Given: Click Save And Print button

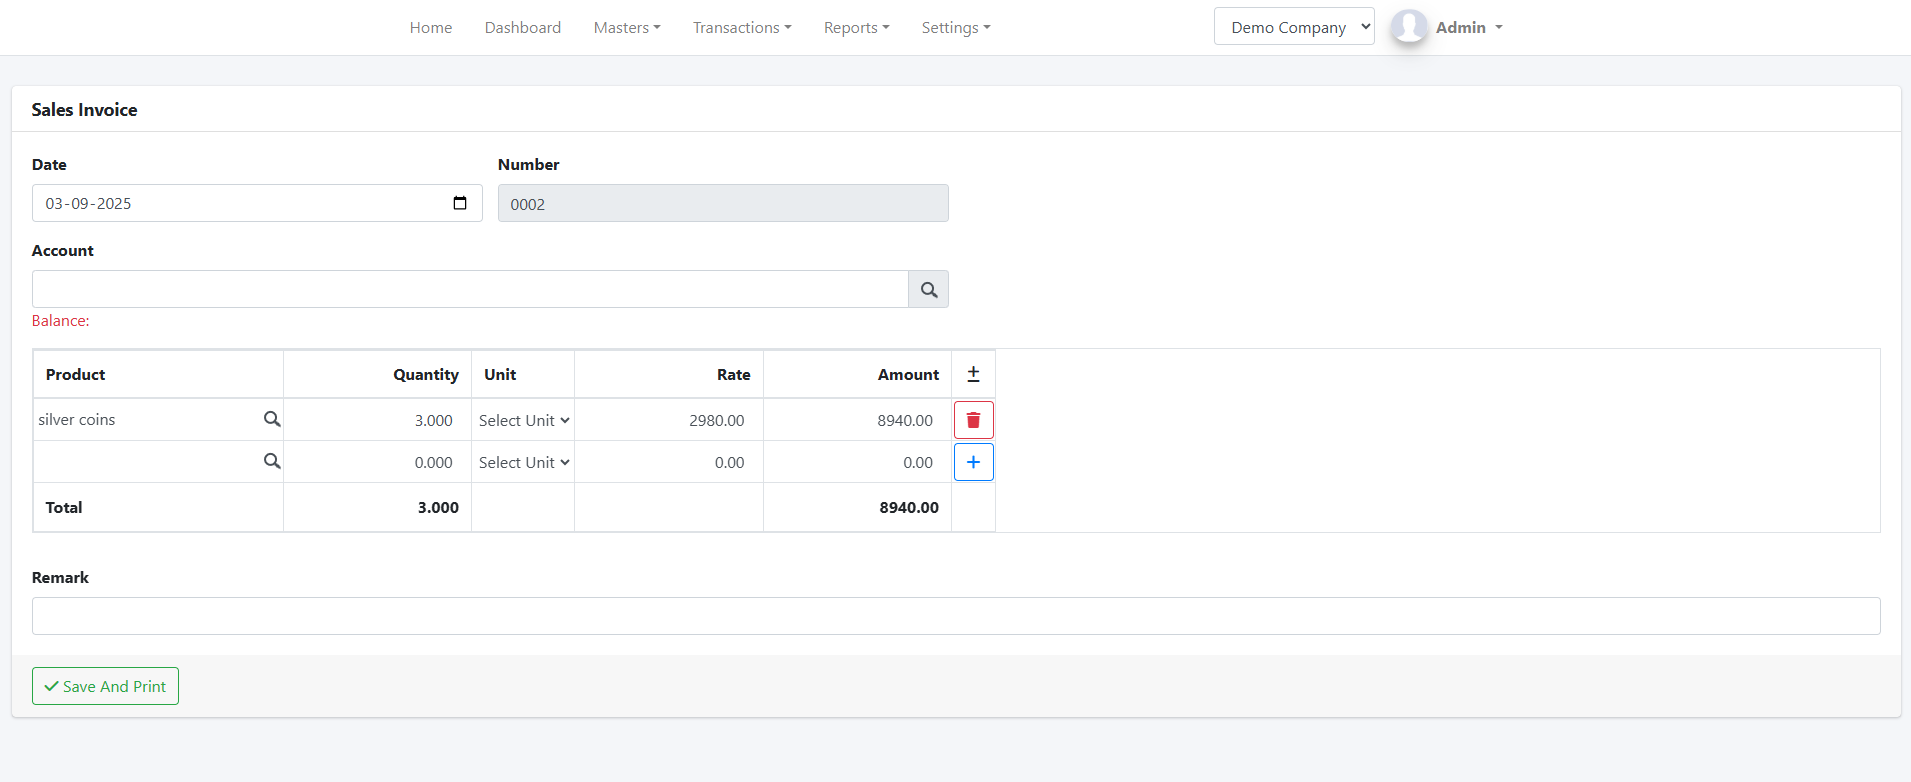Looking at the screenshot, I should click(x=105, y=686).
